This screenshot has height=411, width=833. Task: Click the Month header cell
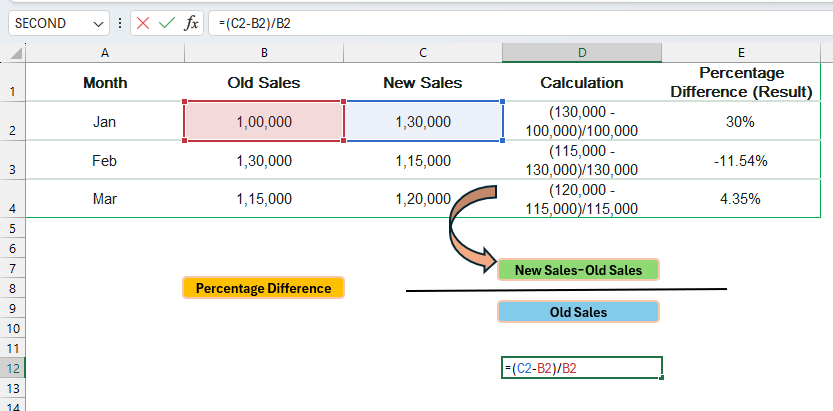[x=105, y=82]
